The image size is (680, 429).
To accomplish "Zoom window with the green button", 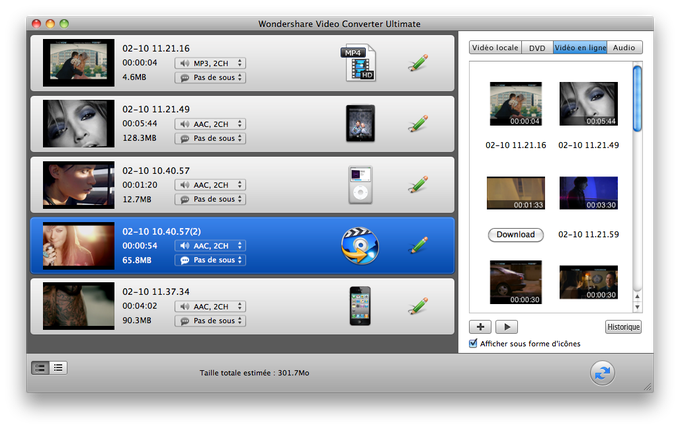I will coord(64,24).
